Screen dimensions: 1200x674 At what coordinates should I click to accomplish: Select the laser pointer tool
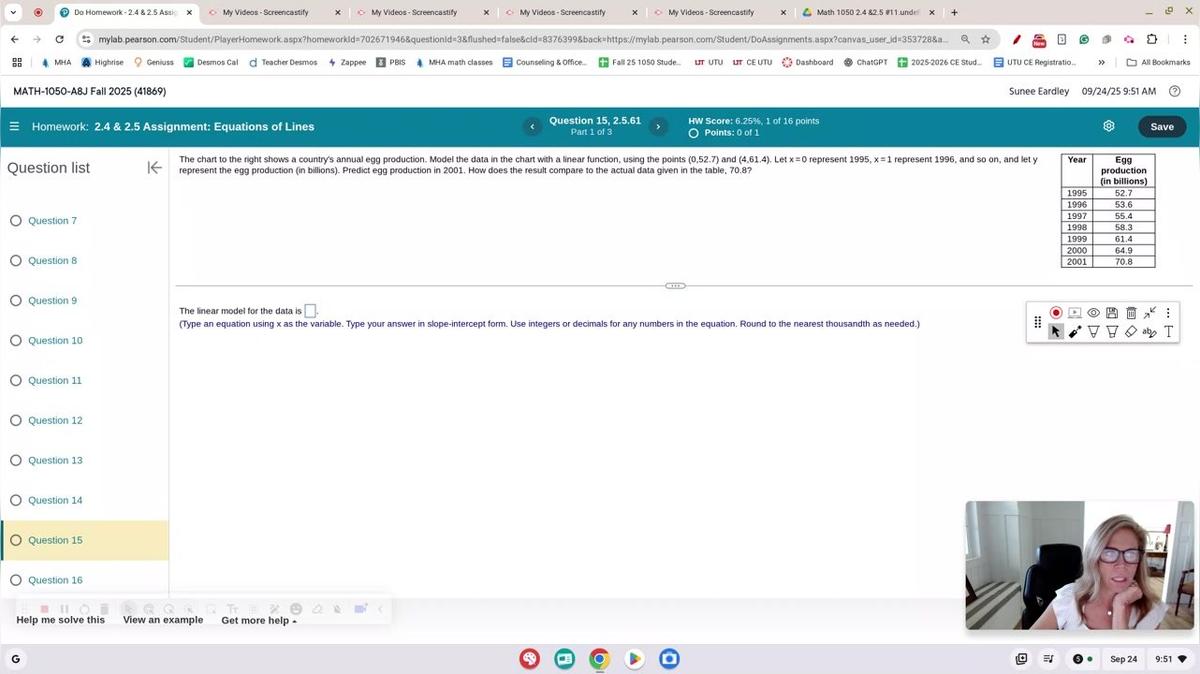pyautogui.click(x=1075, y=331)
